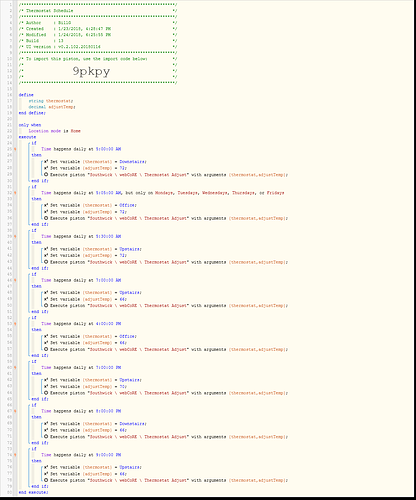Viewport: 416px width, 500px height.
Task: Select the 'Time happens daily at 5:30:00 AM' condition
Action: tap(81, 236)
